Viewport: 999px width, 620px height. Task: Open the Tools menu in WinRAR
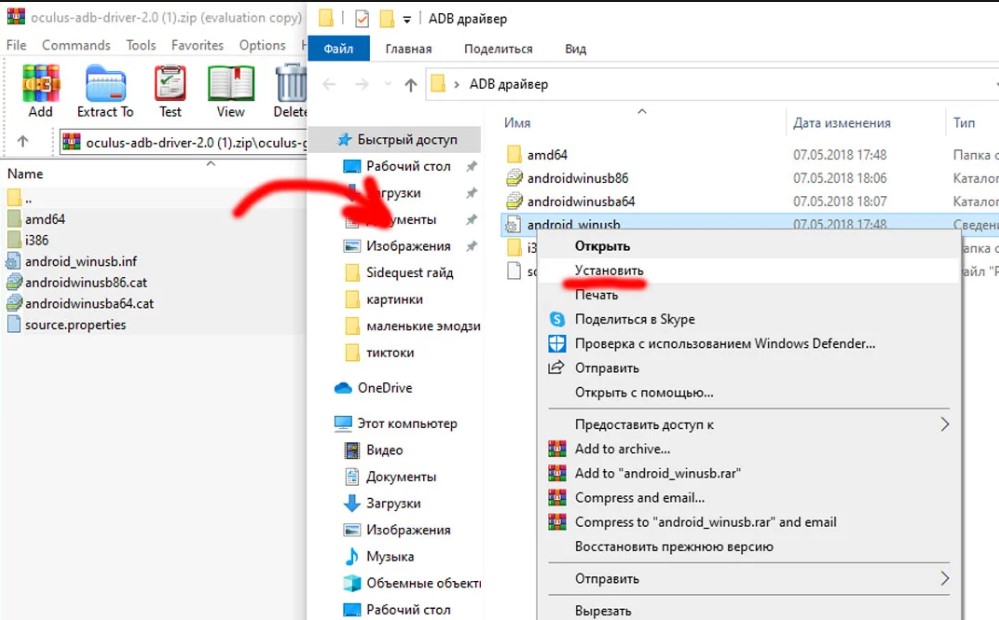[x=141, y=45]
